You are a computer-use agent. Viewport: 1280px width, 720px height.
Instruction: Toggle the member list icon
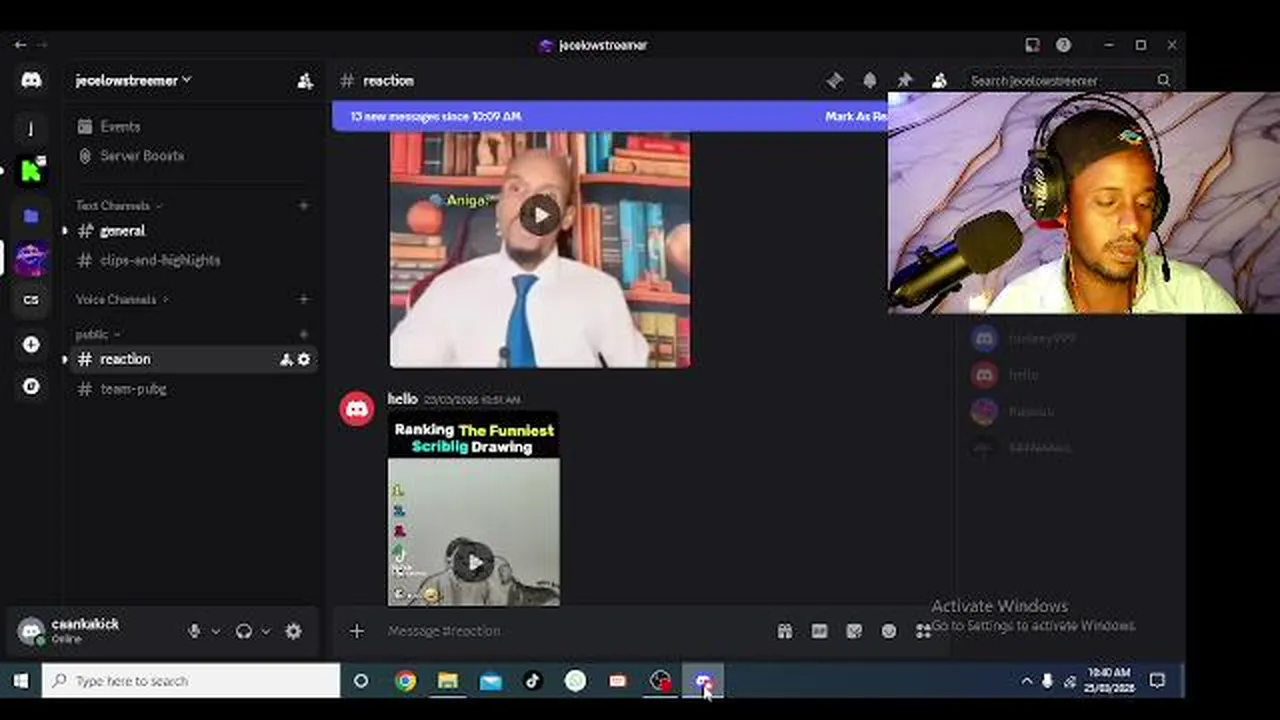(939, 81)
